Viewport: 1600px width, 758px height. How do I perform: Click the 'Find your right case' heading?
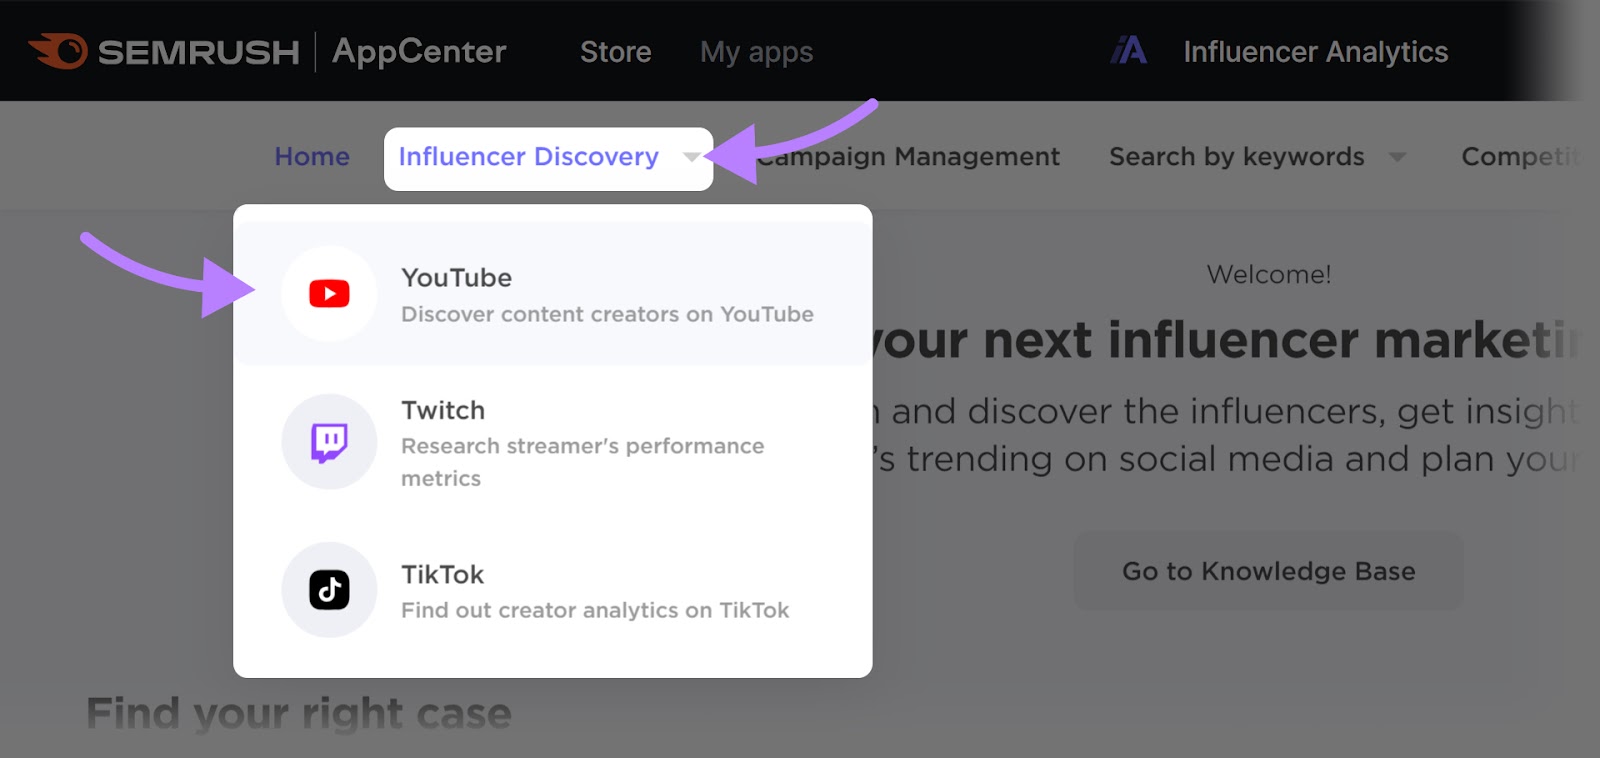point(299,714)
